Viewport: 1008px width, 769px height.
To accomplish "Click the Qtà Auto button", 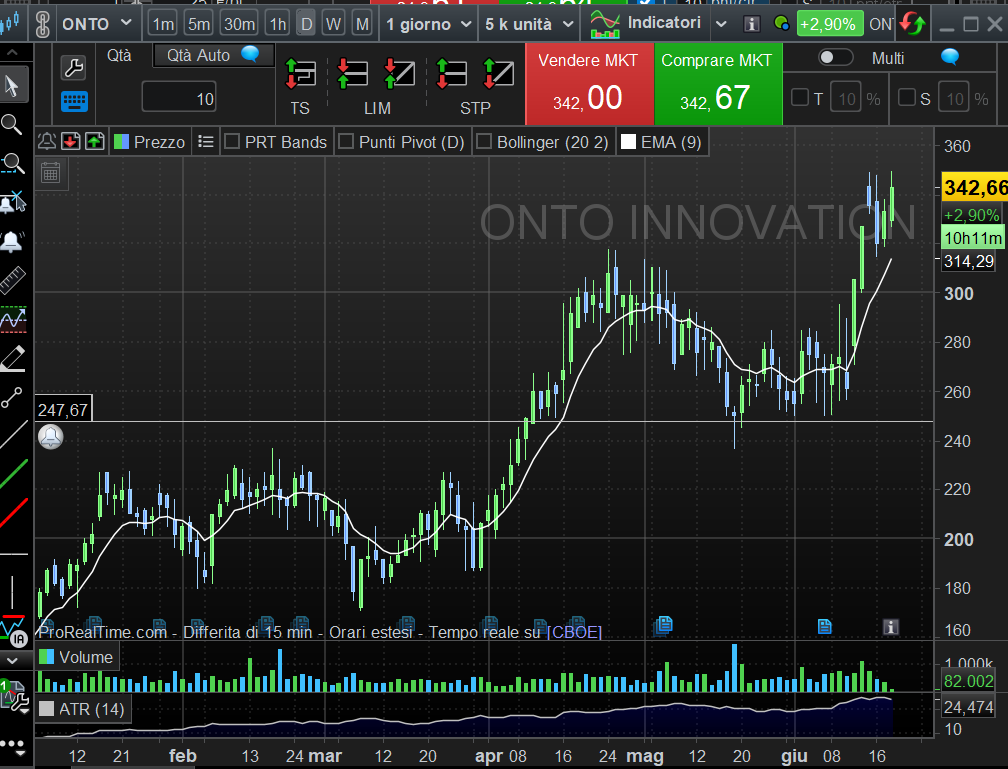I will (x=213, y=55).
